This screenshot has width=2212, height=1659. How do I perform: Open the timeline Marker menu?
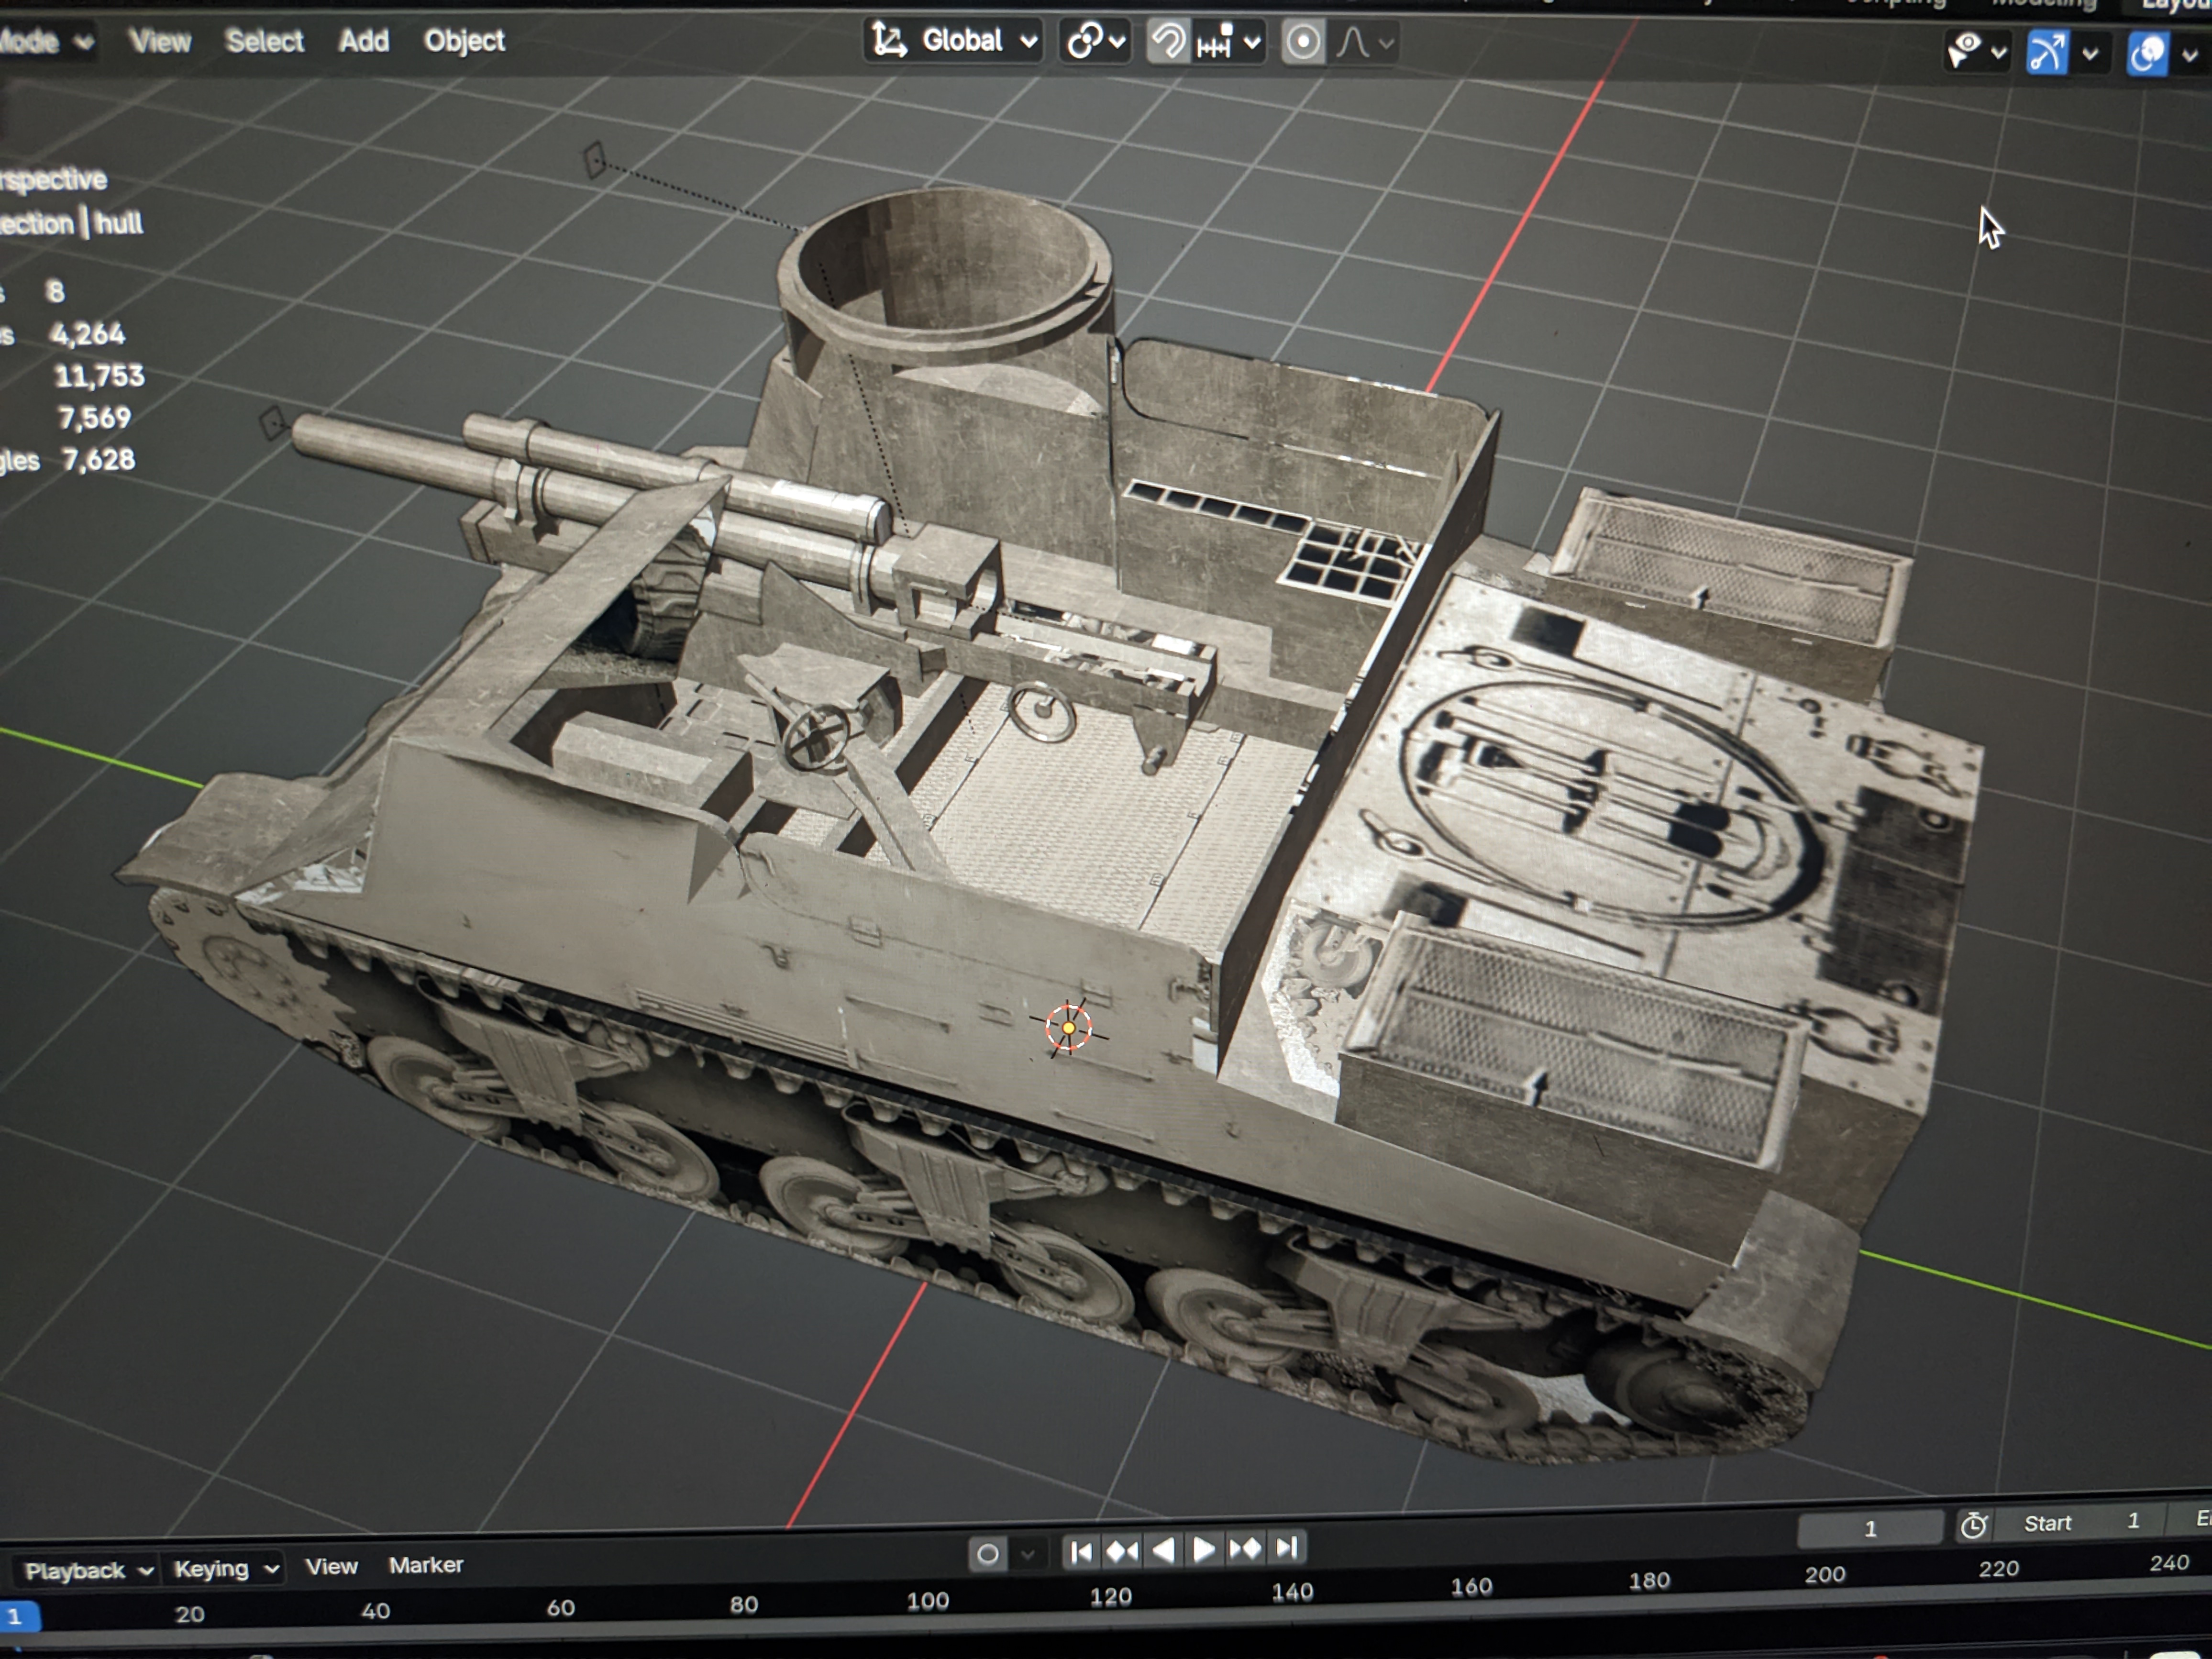pyautogui.click(x=426, y=1565)
